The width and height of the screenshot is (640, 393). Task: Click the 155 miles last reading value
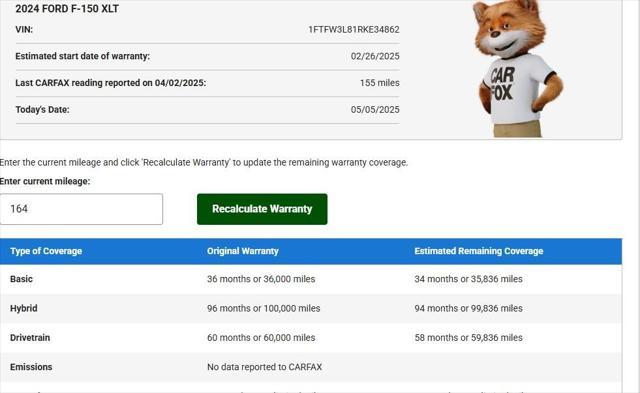click(x=380, y=83)
